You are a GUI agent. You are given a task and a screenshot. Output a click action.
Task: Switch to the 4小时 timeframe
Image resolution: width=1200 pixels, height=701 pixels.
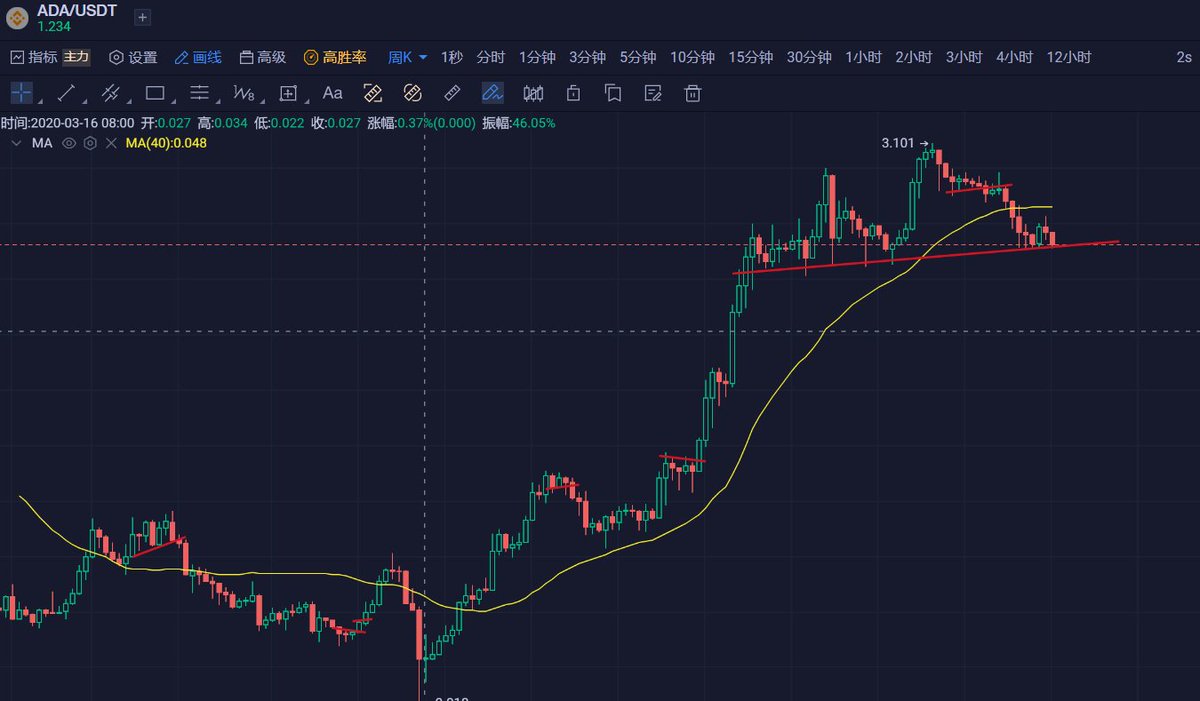(1014, 57)
